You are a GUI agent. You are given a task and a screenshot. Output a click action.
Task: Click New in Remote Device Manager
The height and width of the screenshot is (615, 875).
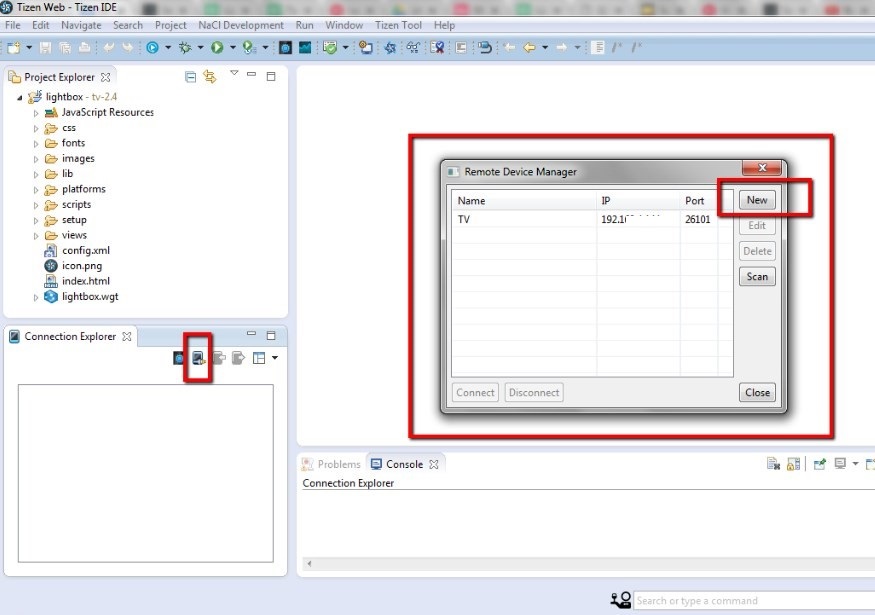point(757,200)
